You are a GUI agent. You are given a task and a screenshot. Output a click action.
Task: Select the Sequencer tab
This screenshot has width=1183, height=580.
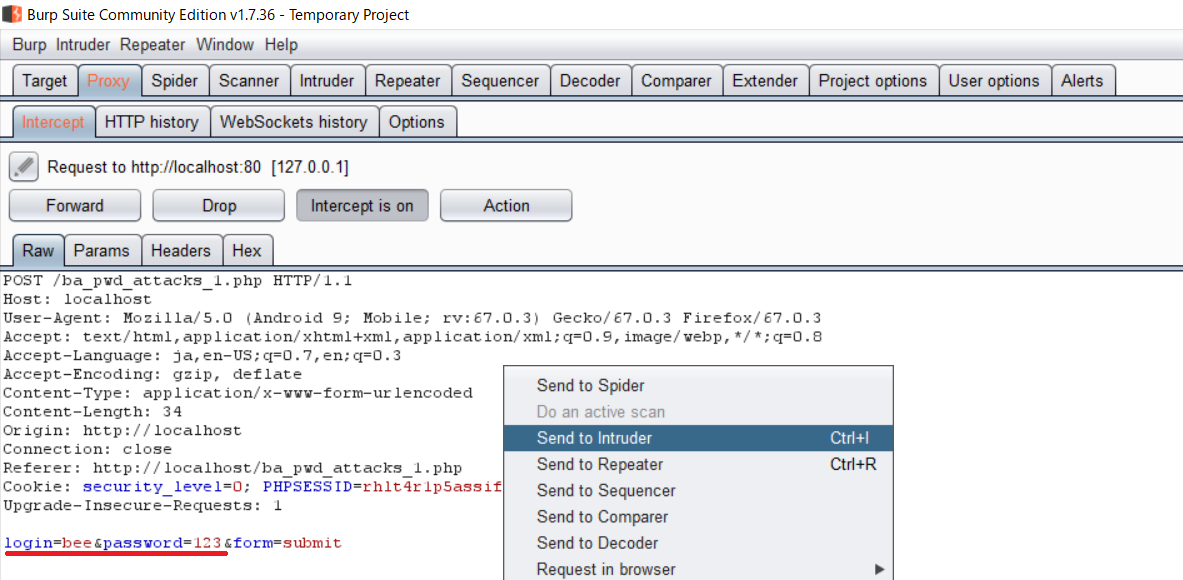tap(500, 81)
